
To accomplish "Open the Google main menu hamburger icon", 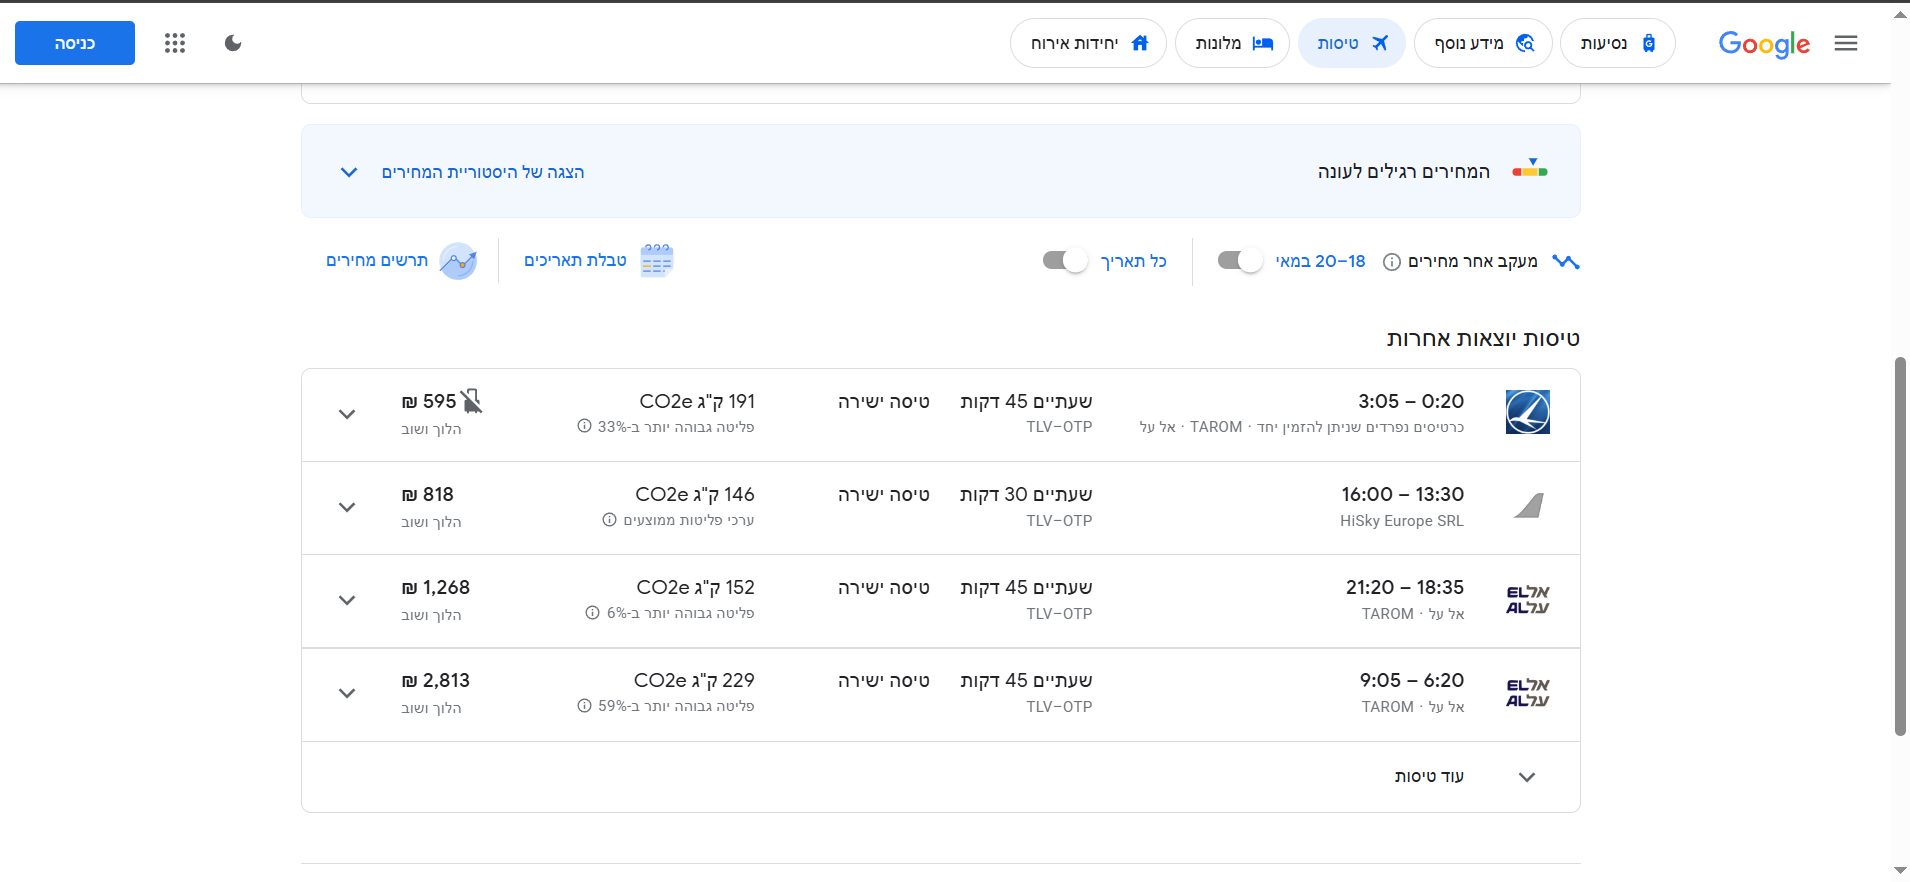I will pos(1845,43).
